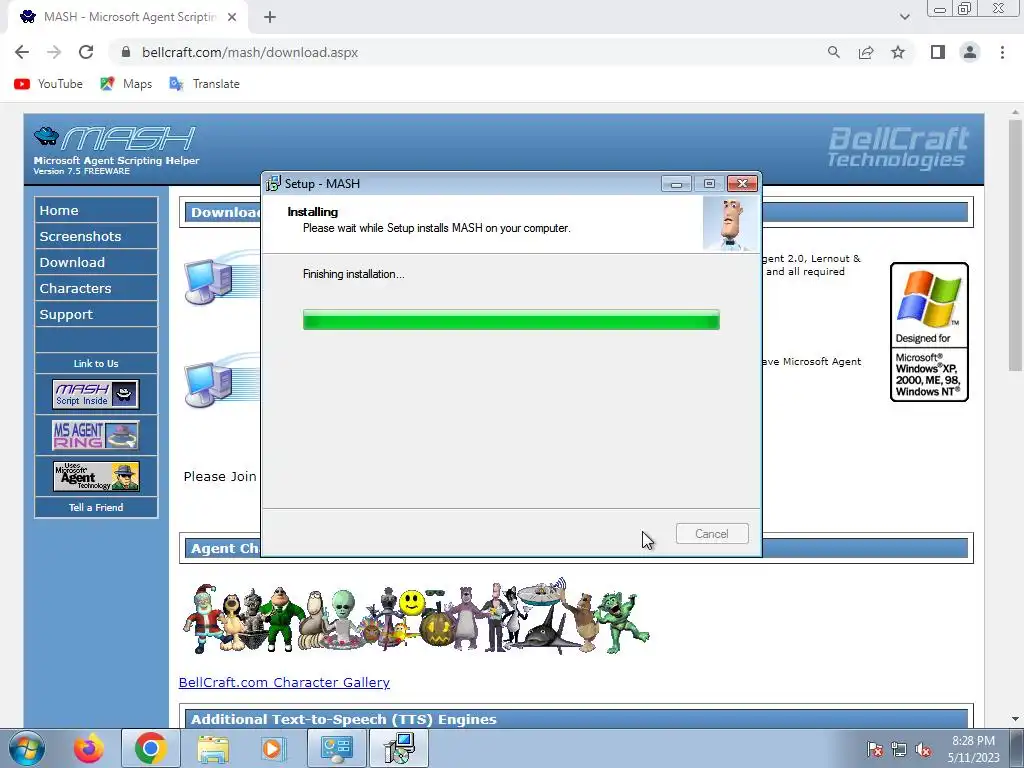Switch to the Setup installer taskbar icon

(x=399, y=748)
